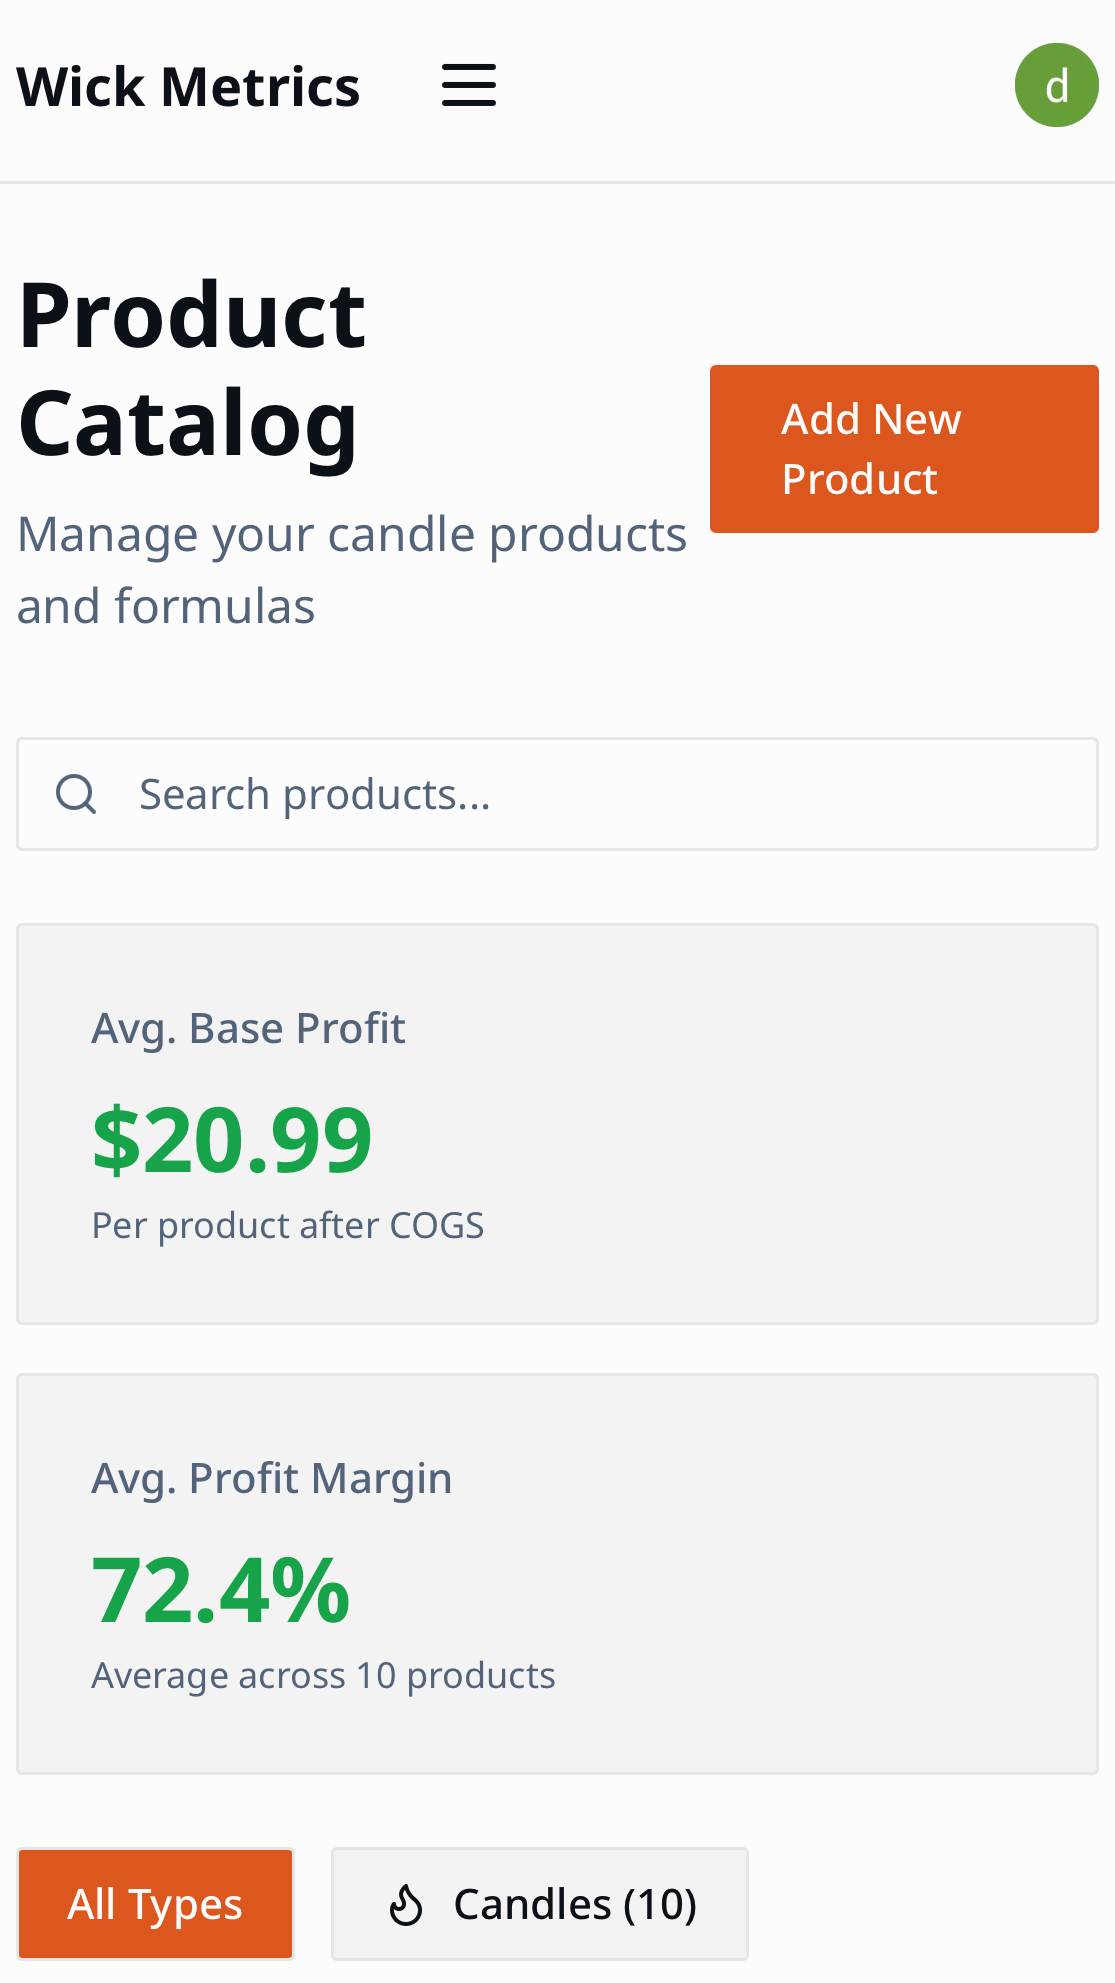Select the search icon inside the search bar
Image resolution: width=1115 pixels, height=1983 pixels.
74,793
